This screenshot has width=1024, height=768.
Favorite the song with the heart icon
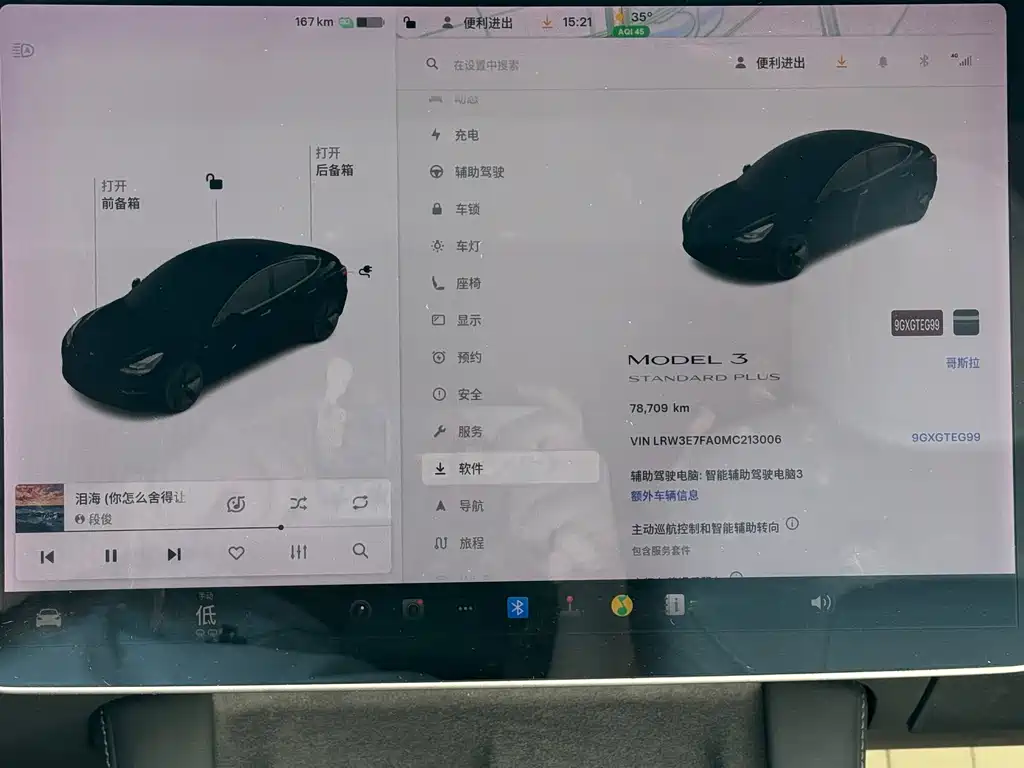[x=236, y=553]
